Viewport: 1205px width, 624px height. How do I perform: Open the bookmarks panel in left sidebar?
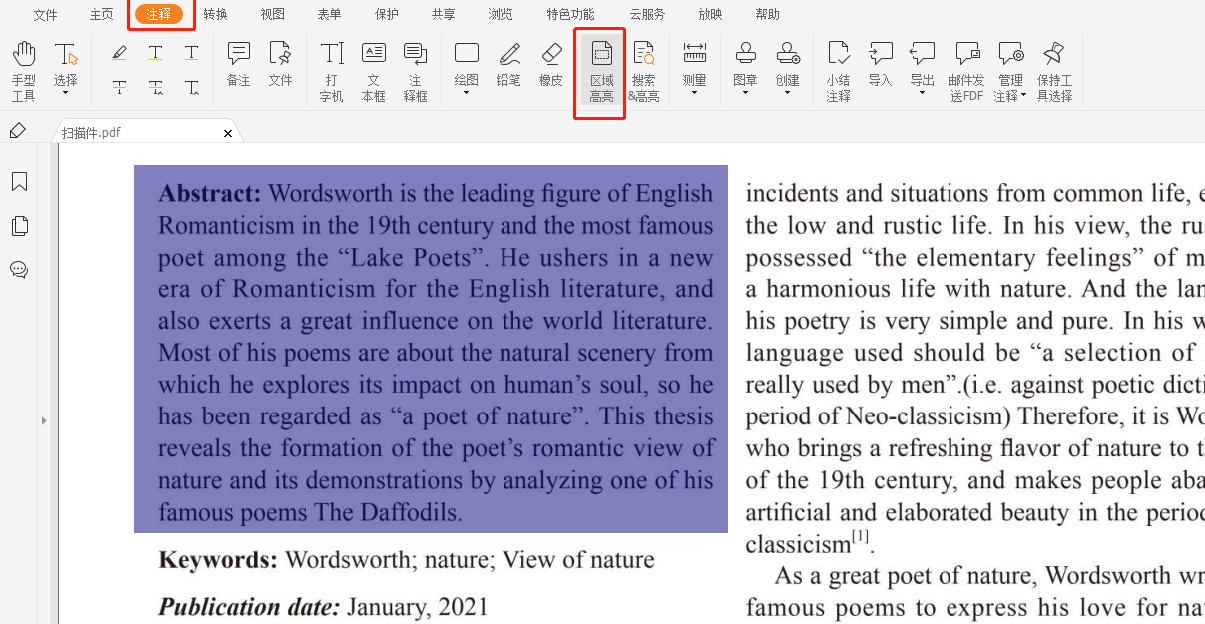[x=19, y=182]
